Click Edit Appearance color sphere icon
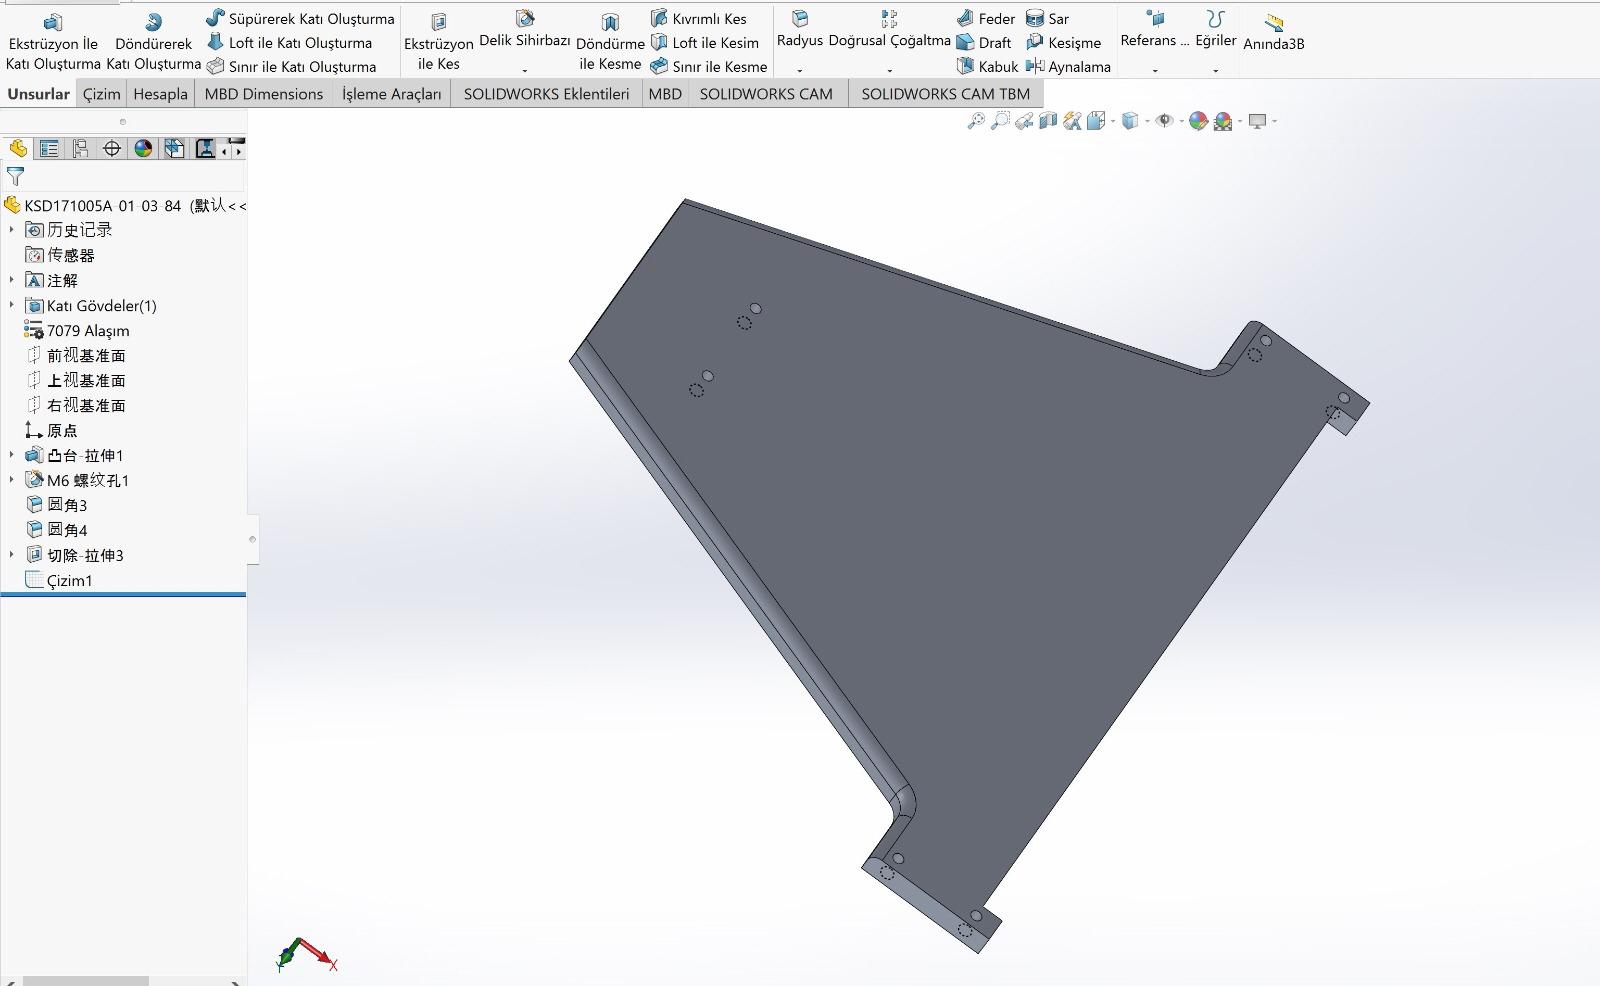Screen dimensions: 1600x986 point(1198,121)
